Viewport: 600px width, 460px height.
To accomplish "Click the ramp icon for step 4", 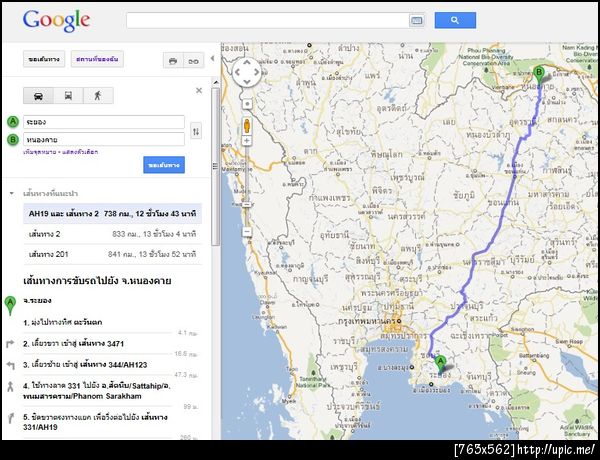I will tap(10, 387).
